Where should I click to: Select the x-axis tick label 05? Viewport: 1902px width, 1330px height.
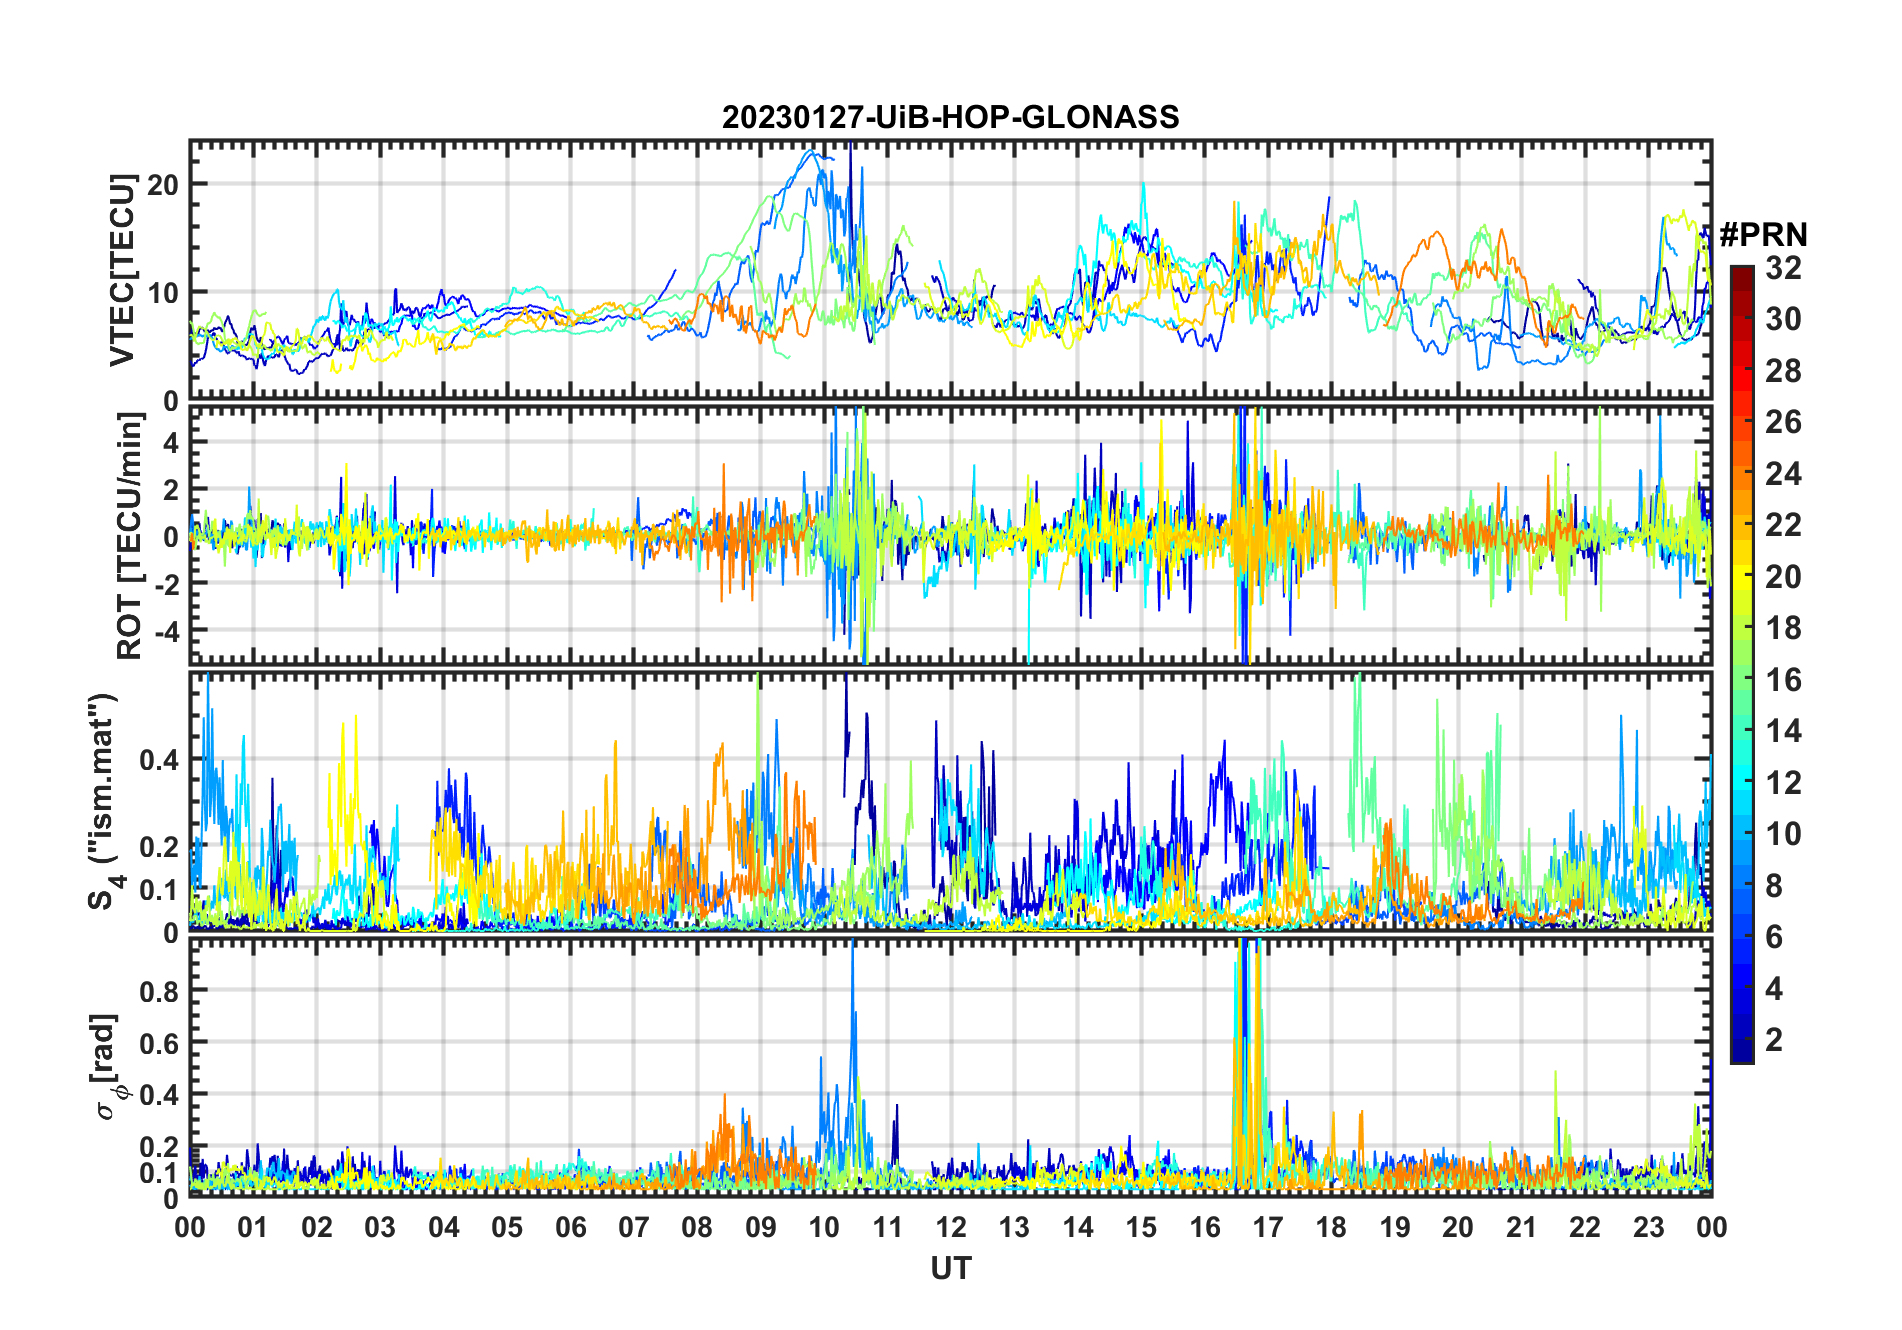(507, 1227)
